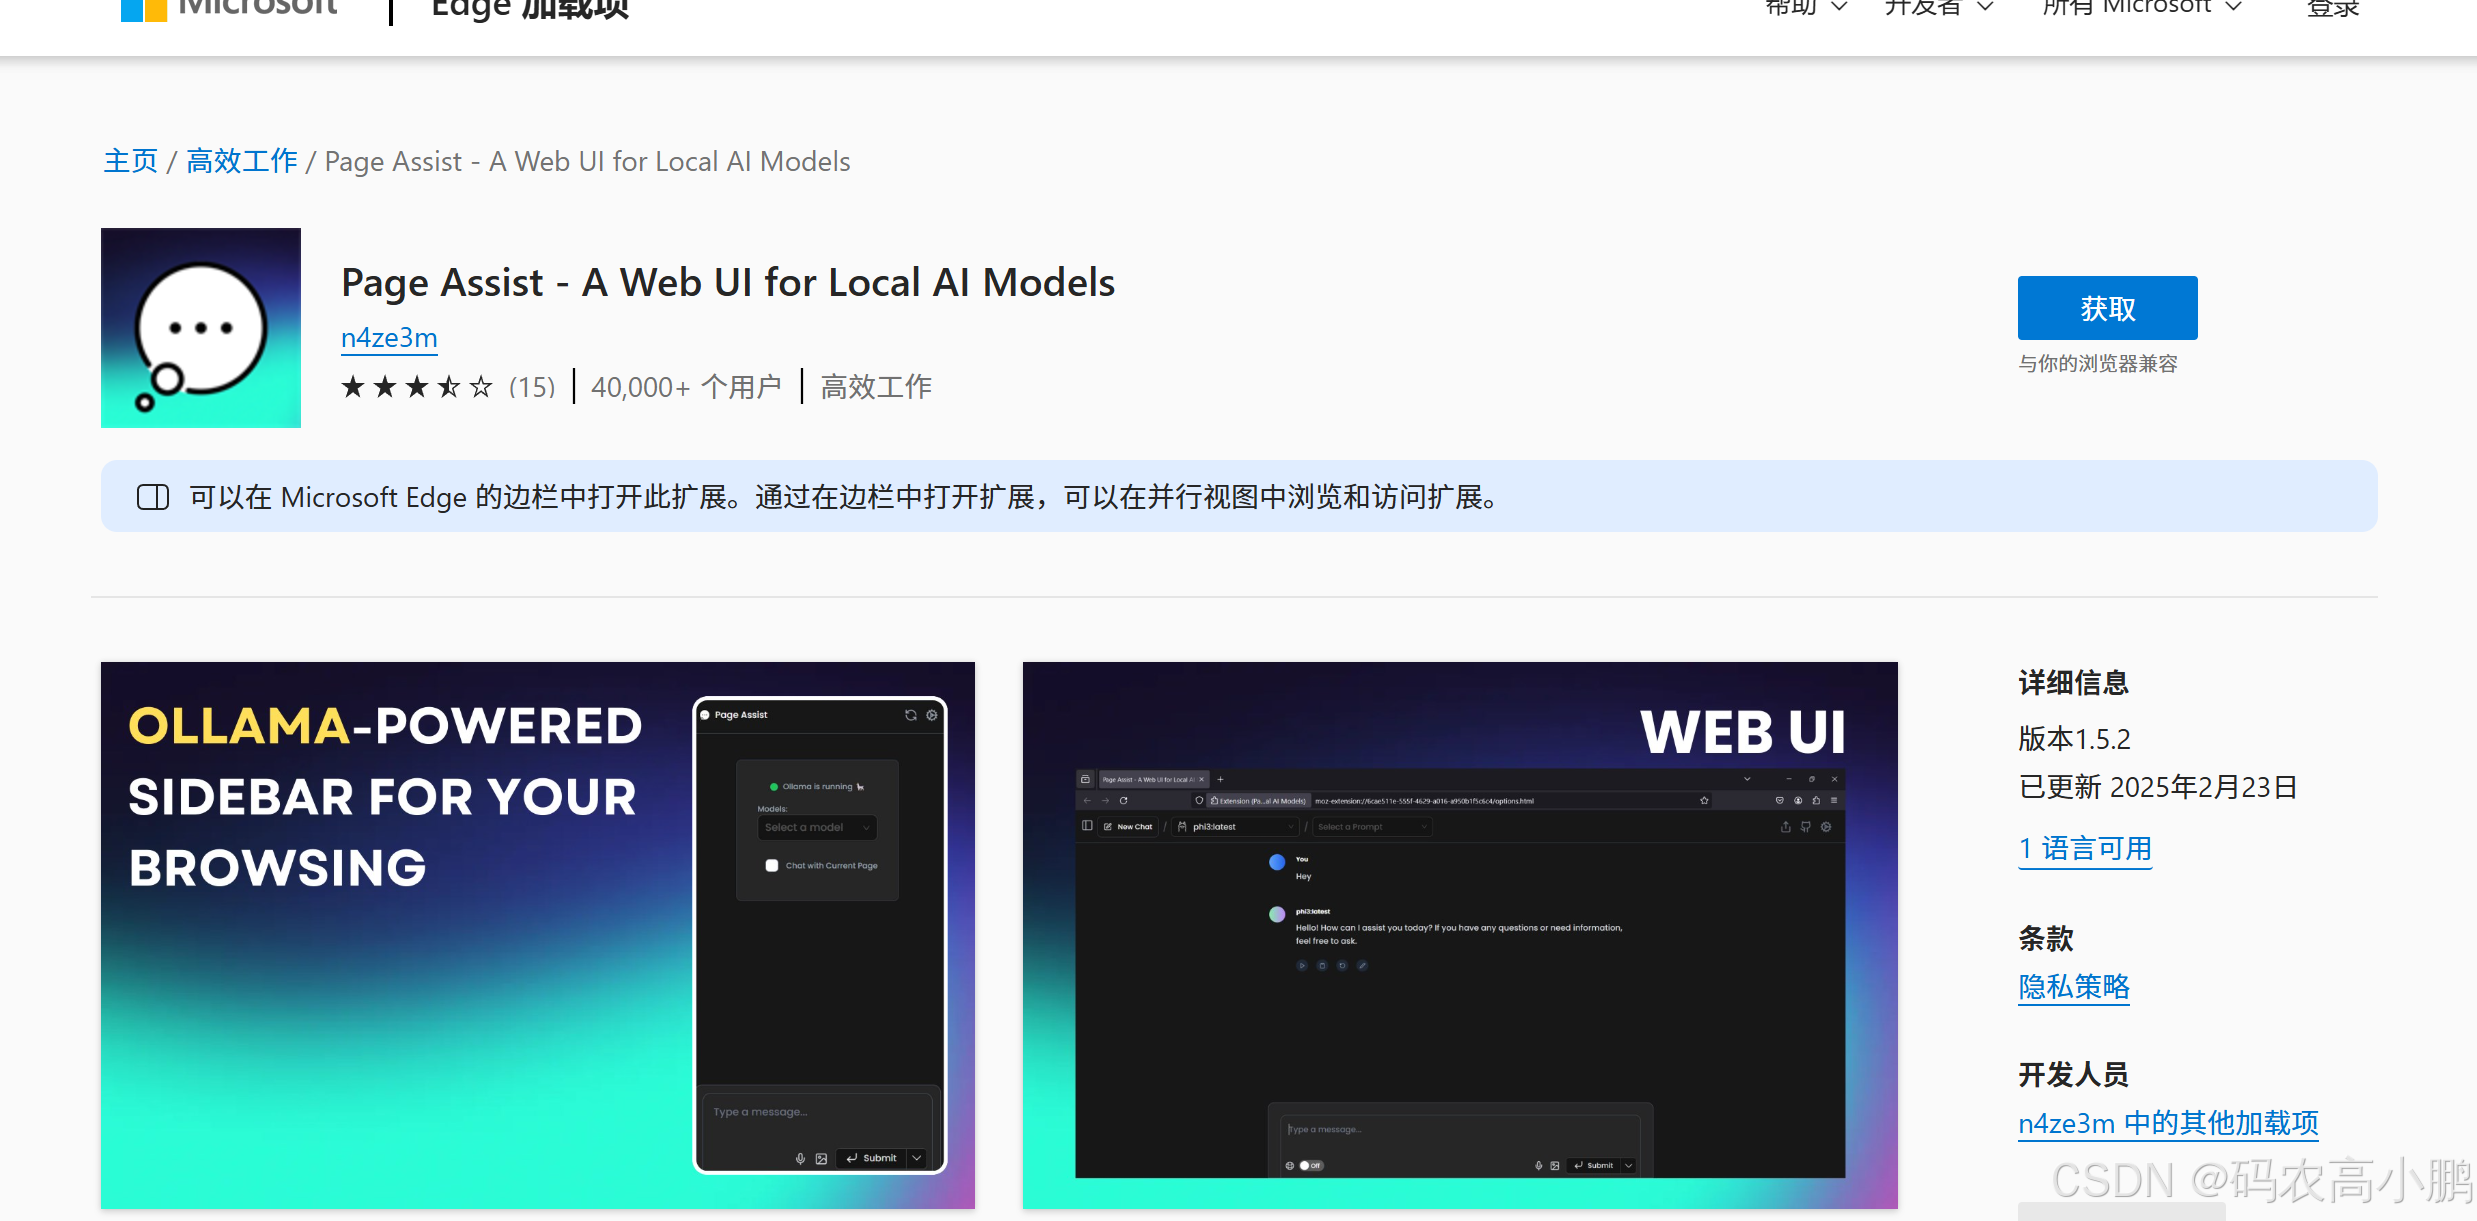The height and width of the screenshot is (1221, 2477).
Task: Click the image upload icon in sidebar screenshot
Action: coord(821,1158)
